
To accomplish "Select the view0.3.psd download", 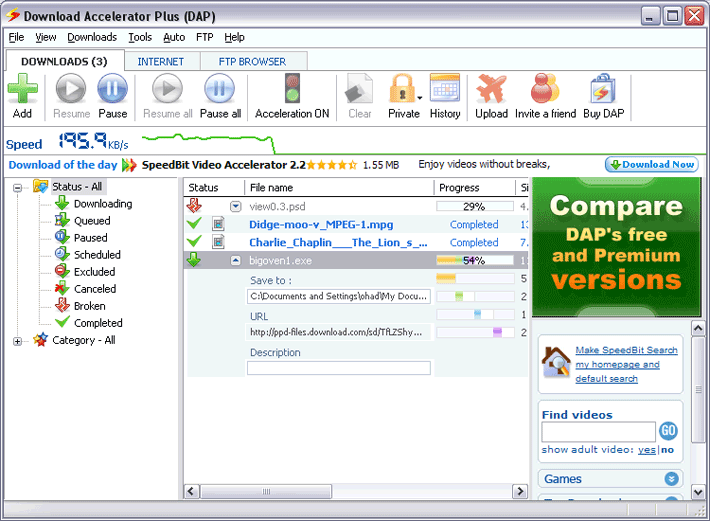I will tap(277, 206).
